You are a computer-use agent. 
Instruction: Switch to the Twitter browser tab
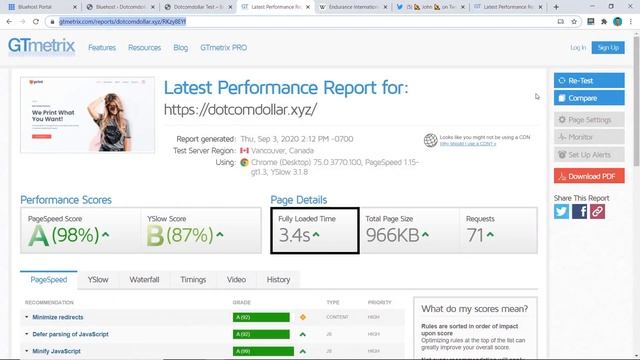[x=431, y=7]
